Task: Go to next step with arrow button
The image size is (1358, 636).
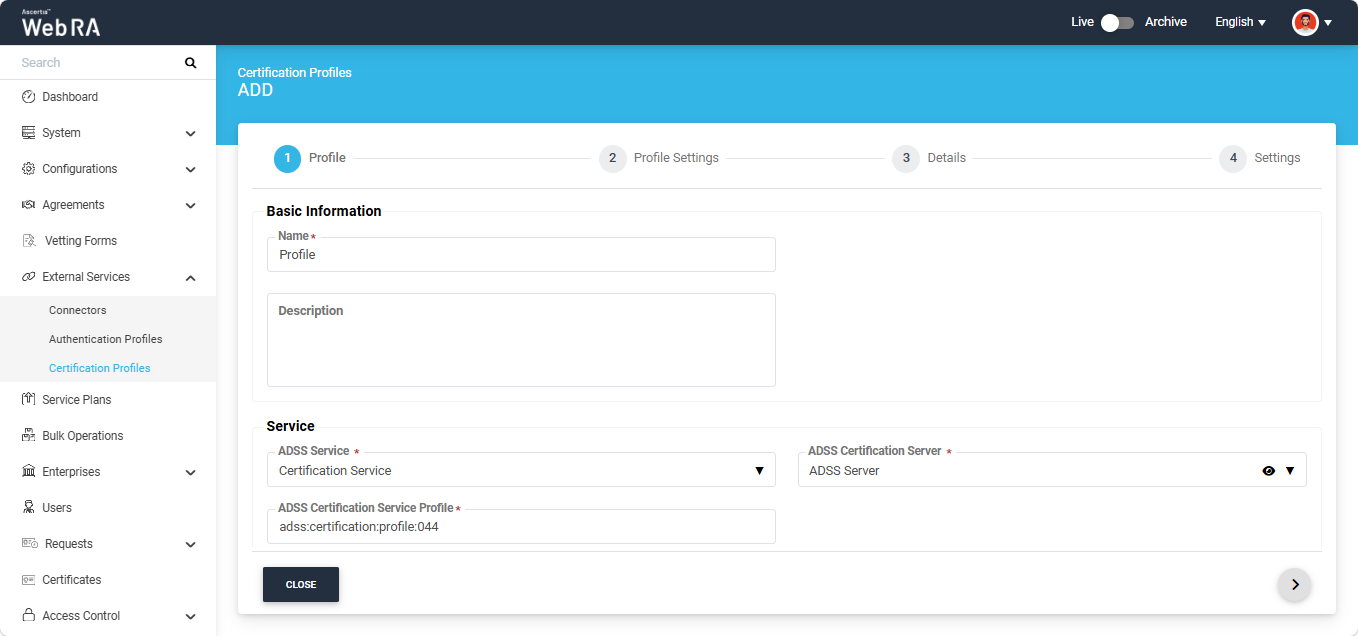Action: click(x=1295, y=585)
